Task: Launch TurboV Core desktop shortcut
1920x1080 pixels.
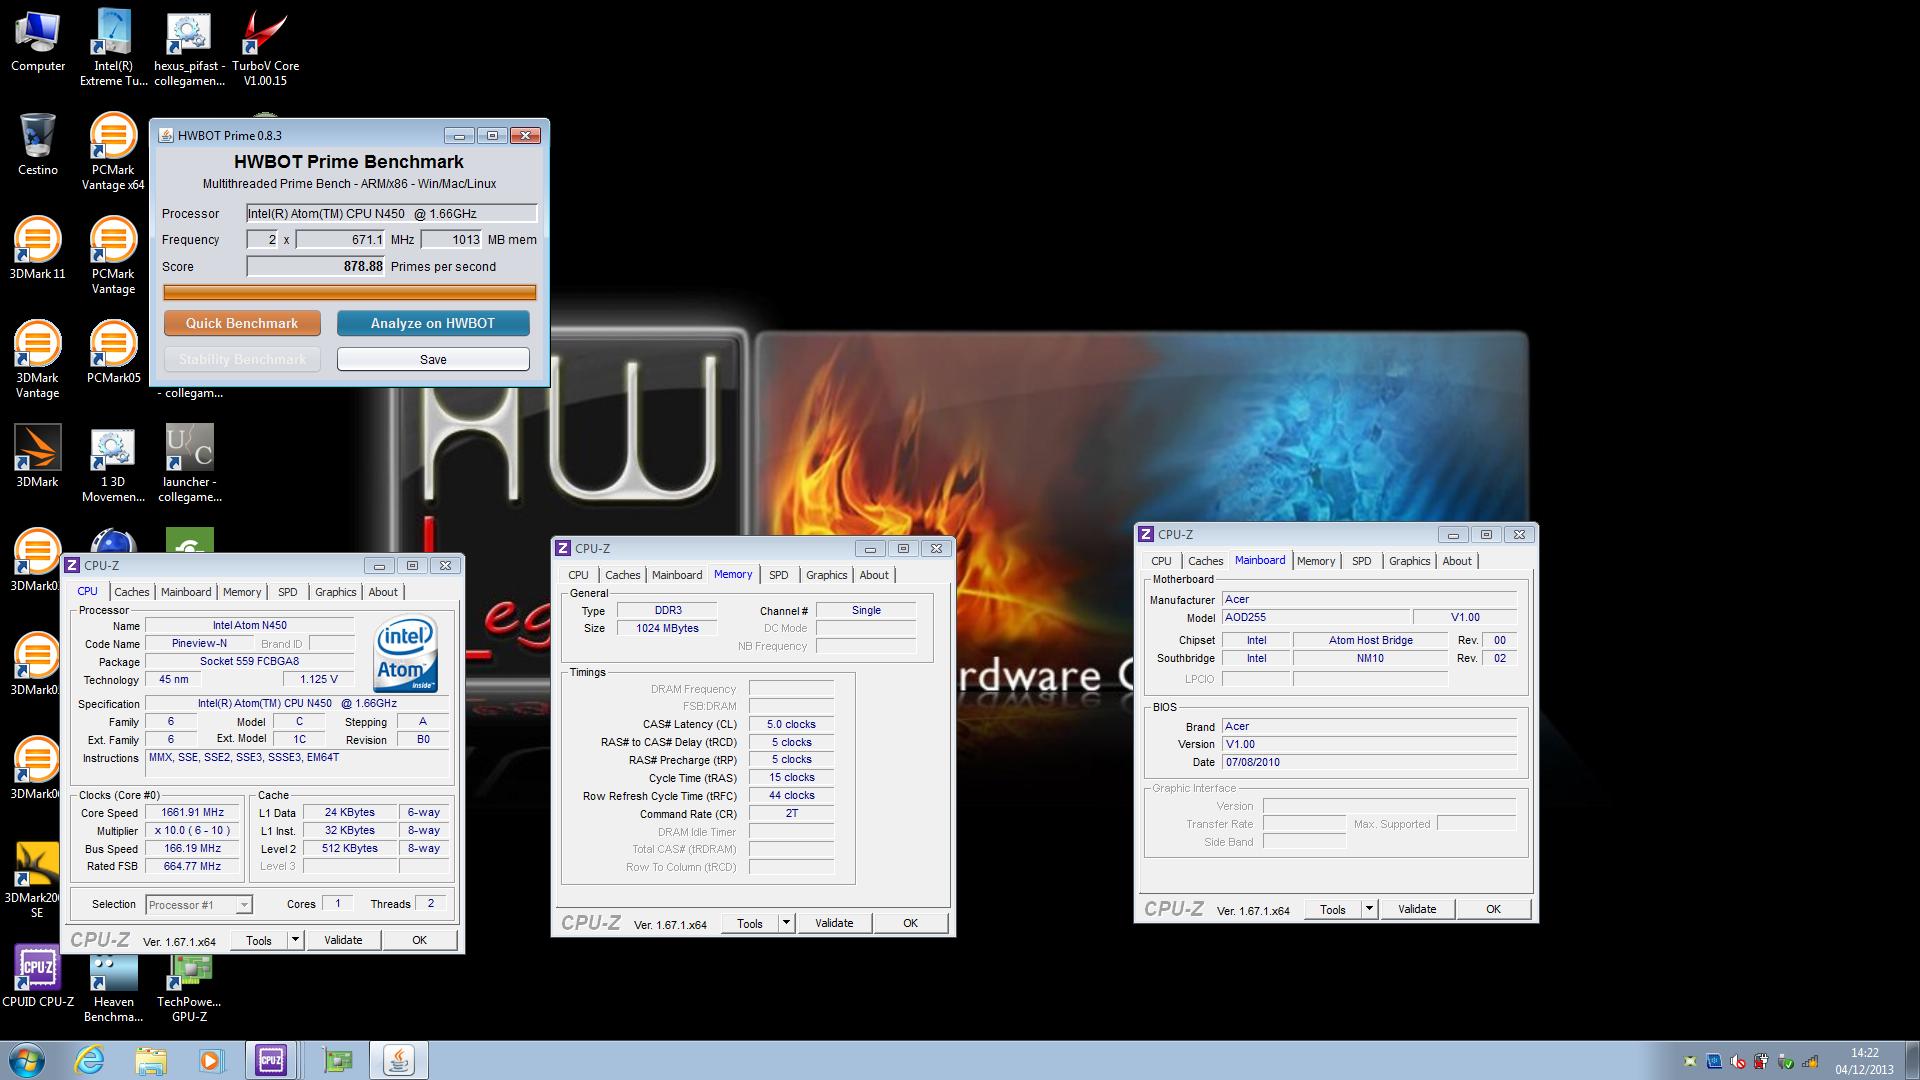Action: [x=265, y=48]
